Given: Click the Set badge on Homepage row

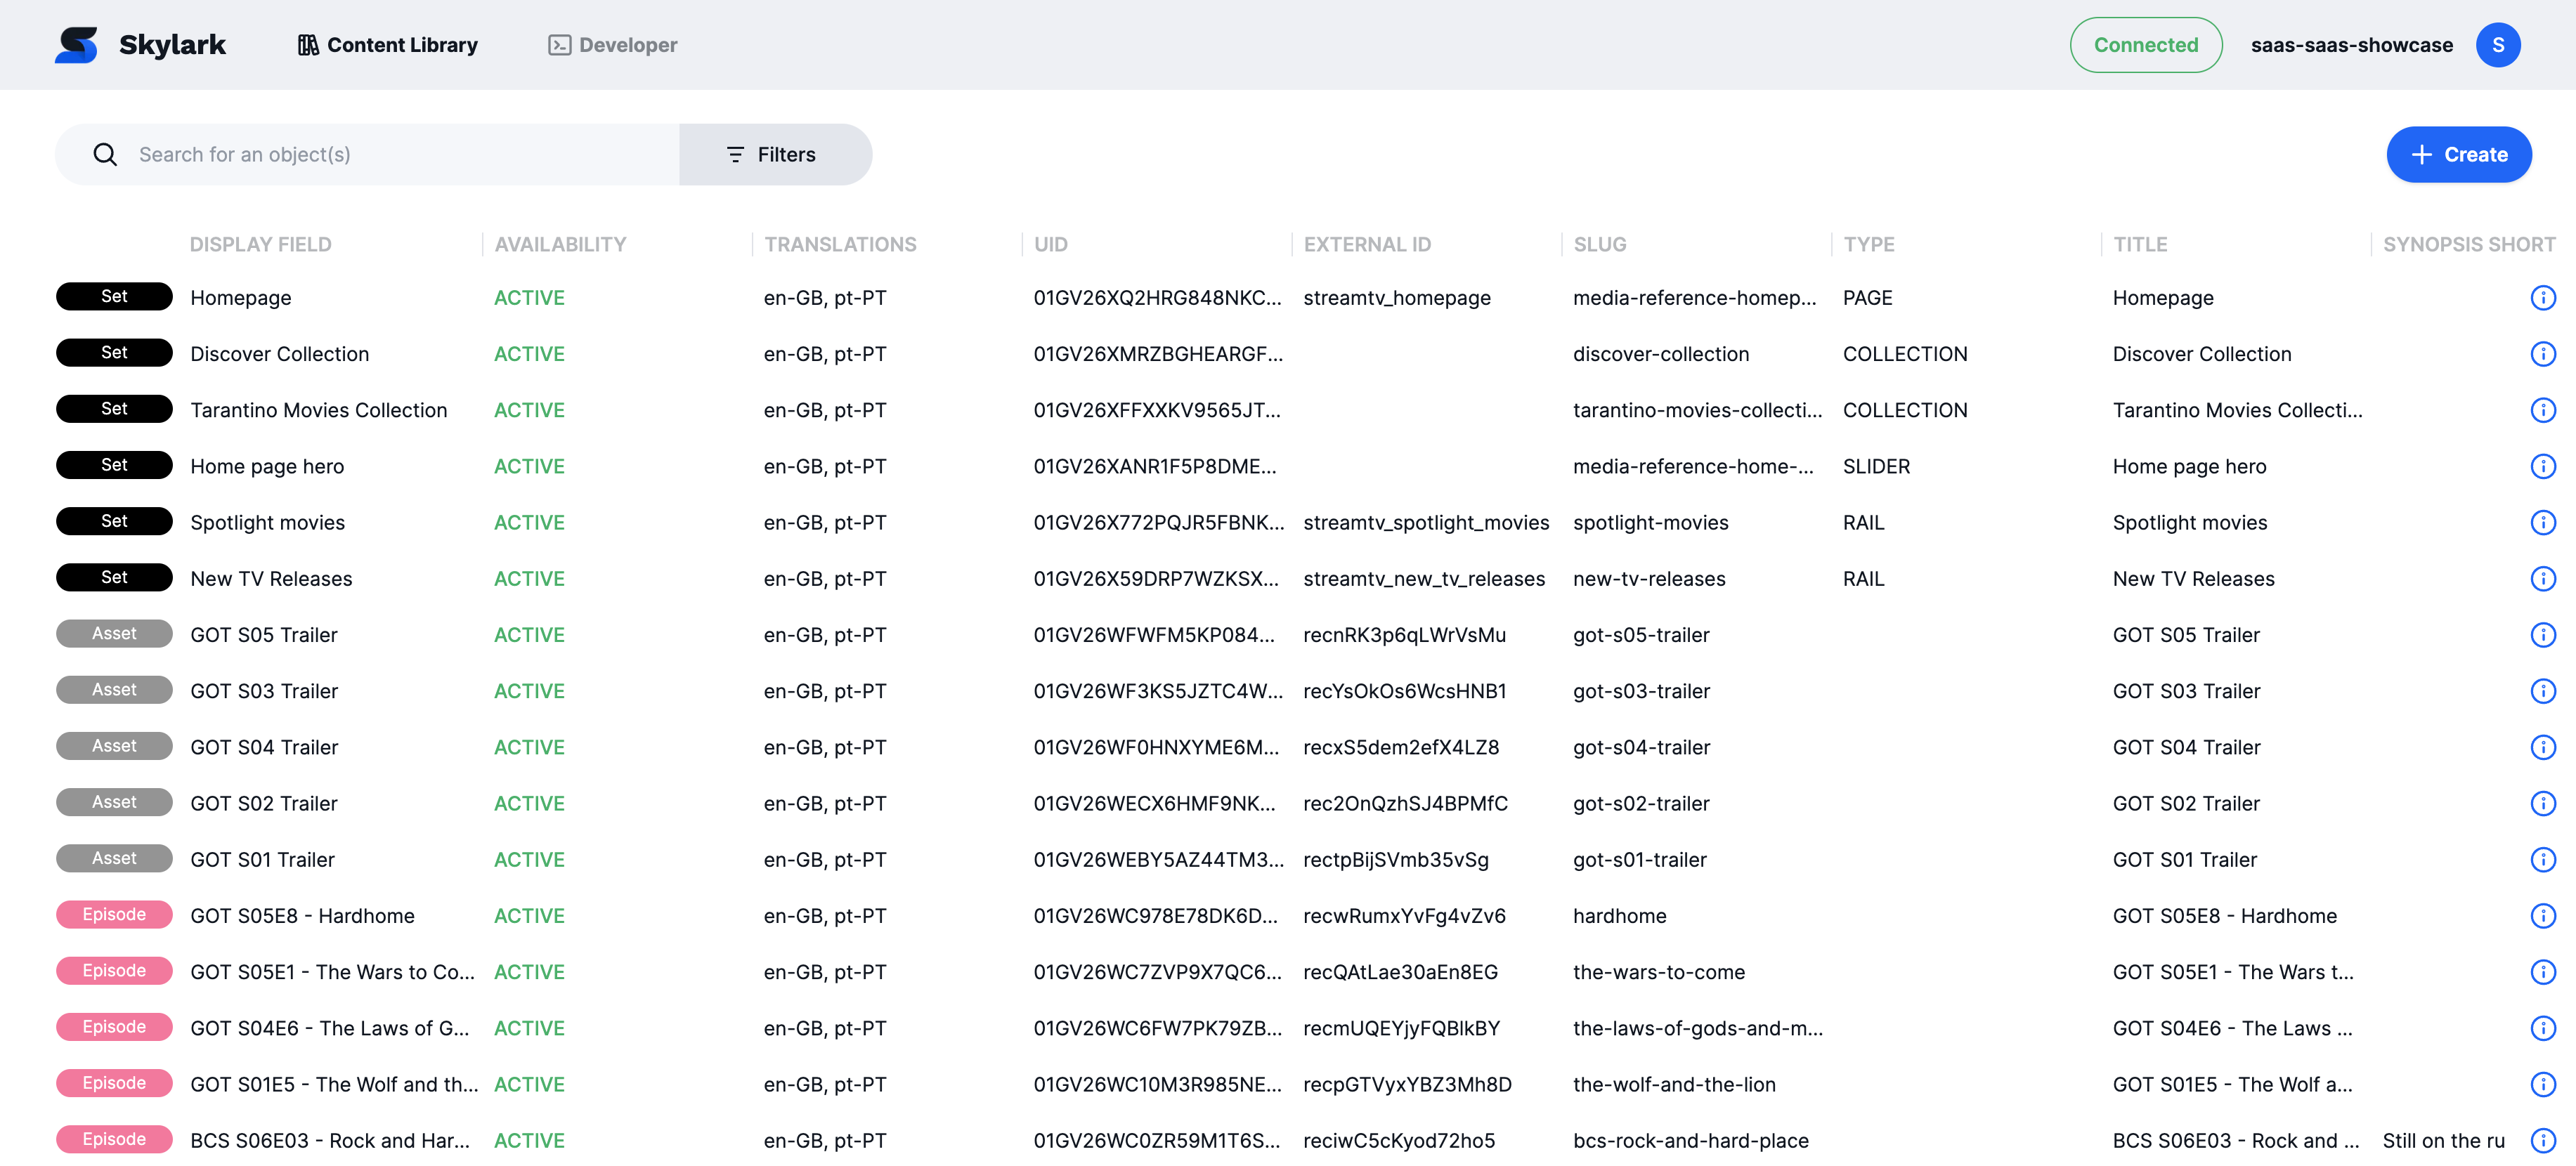Looking at the screenshot, I should 114,297.
